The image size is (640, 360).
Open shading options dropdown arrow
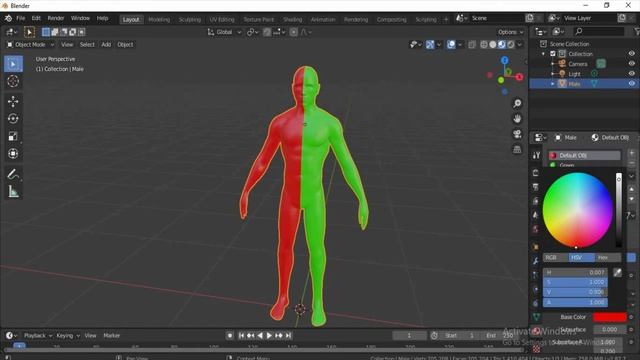520,44
